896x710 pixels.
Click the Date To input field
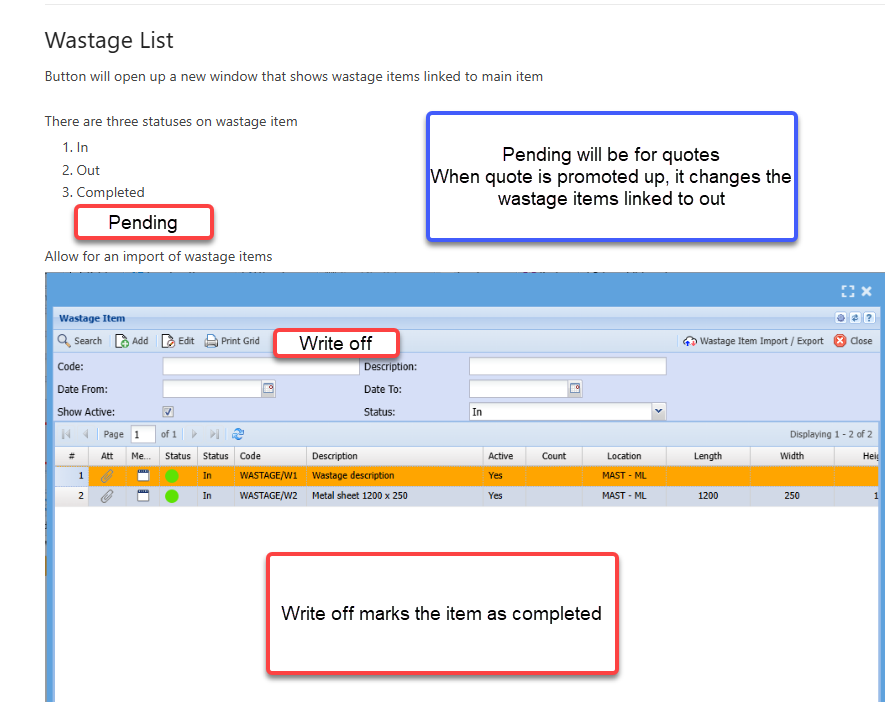coord(519,389)
